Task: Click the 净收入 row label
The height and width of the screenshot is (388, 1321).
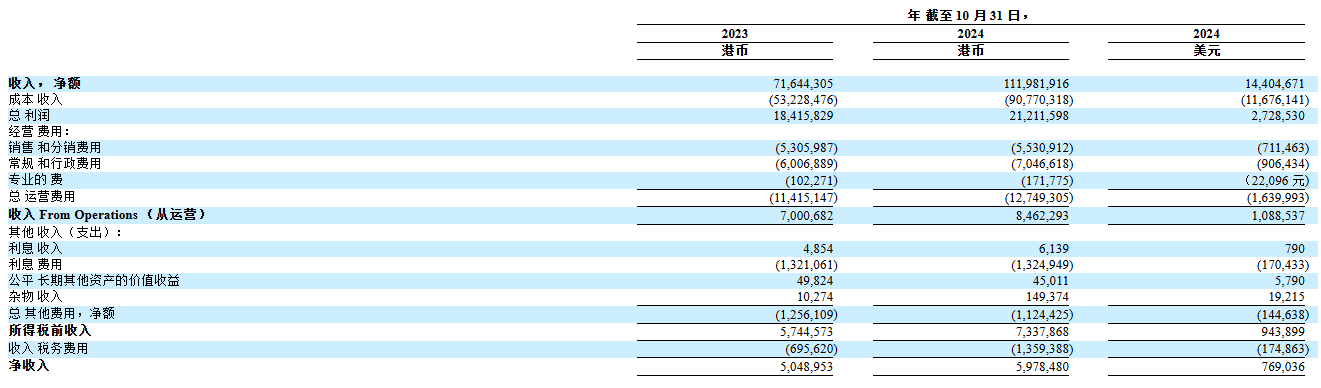Action: click(29, 366)
